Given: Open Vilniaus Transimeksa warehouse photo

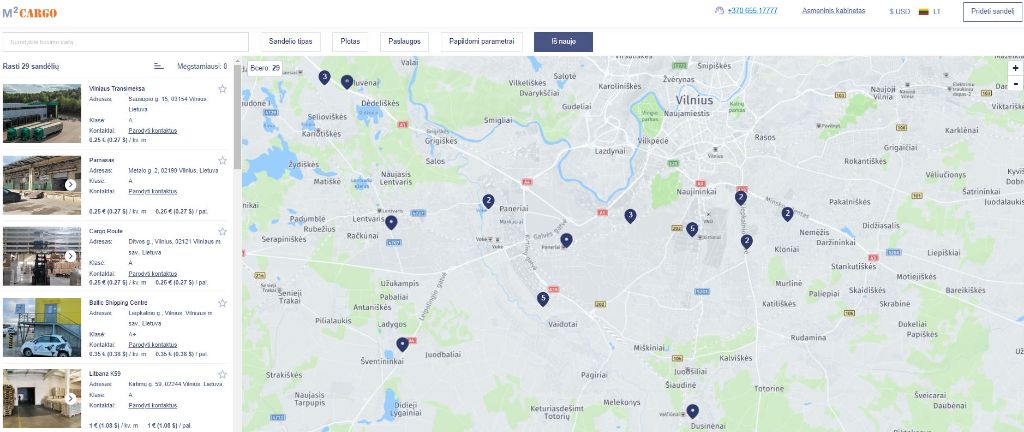Looking at the screenshot, I should pos(42,114).
